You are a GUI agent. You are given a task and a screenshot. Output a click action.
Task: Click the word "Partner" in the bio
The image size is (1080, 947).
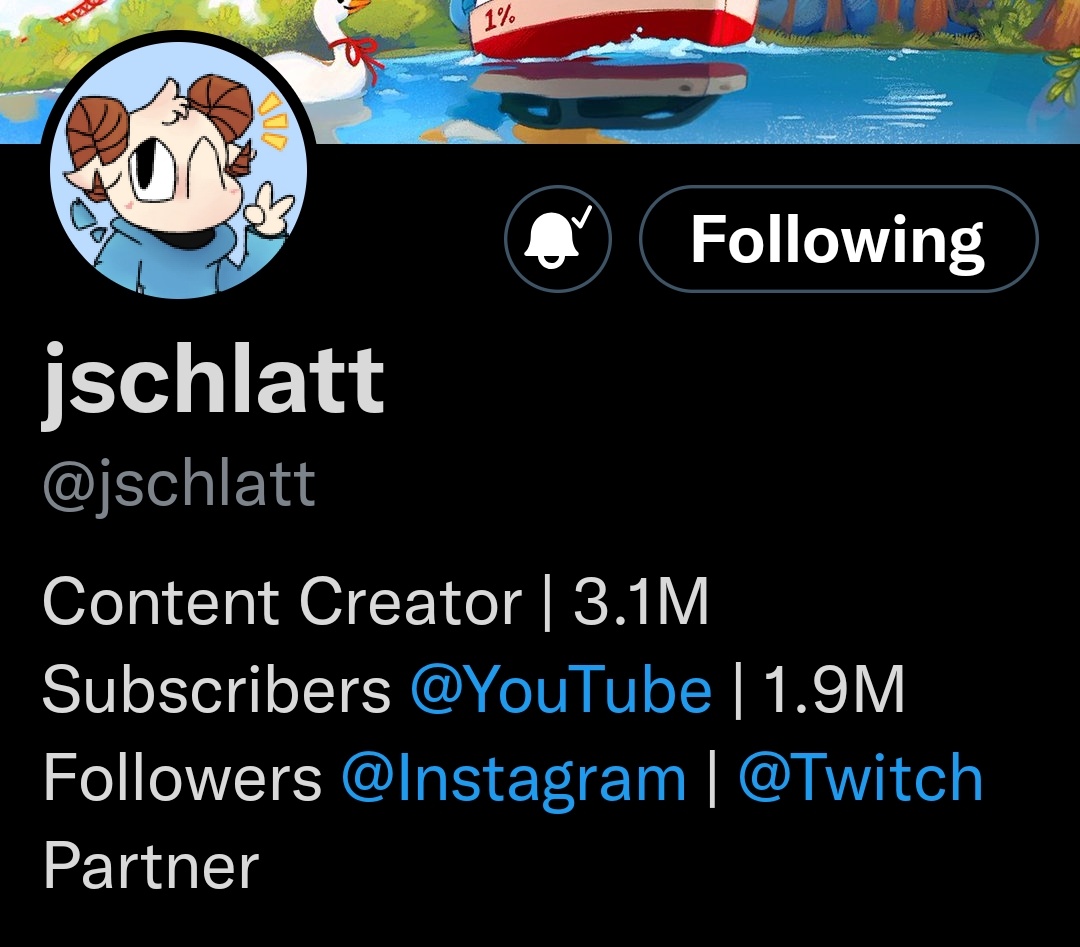[x=151, y=866]
